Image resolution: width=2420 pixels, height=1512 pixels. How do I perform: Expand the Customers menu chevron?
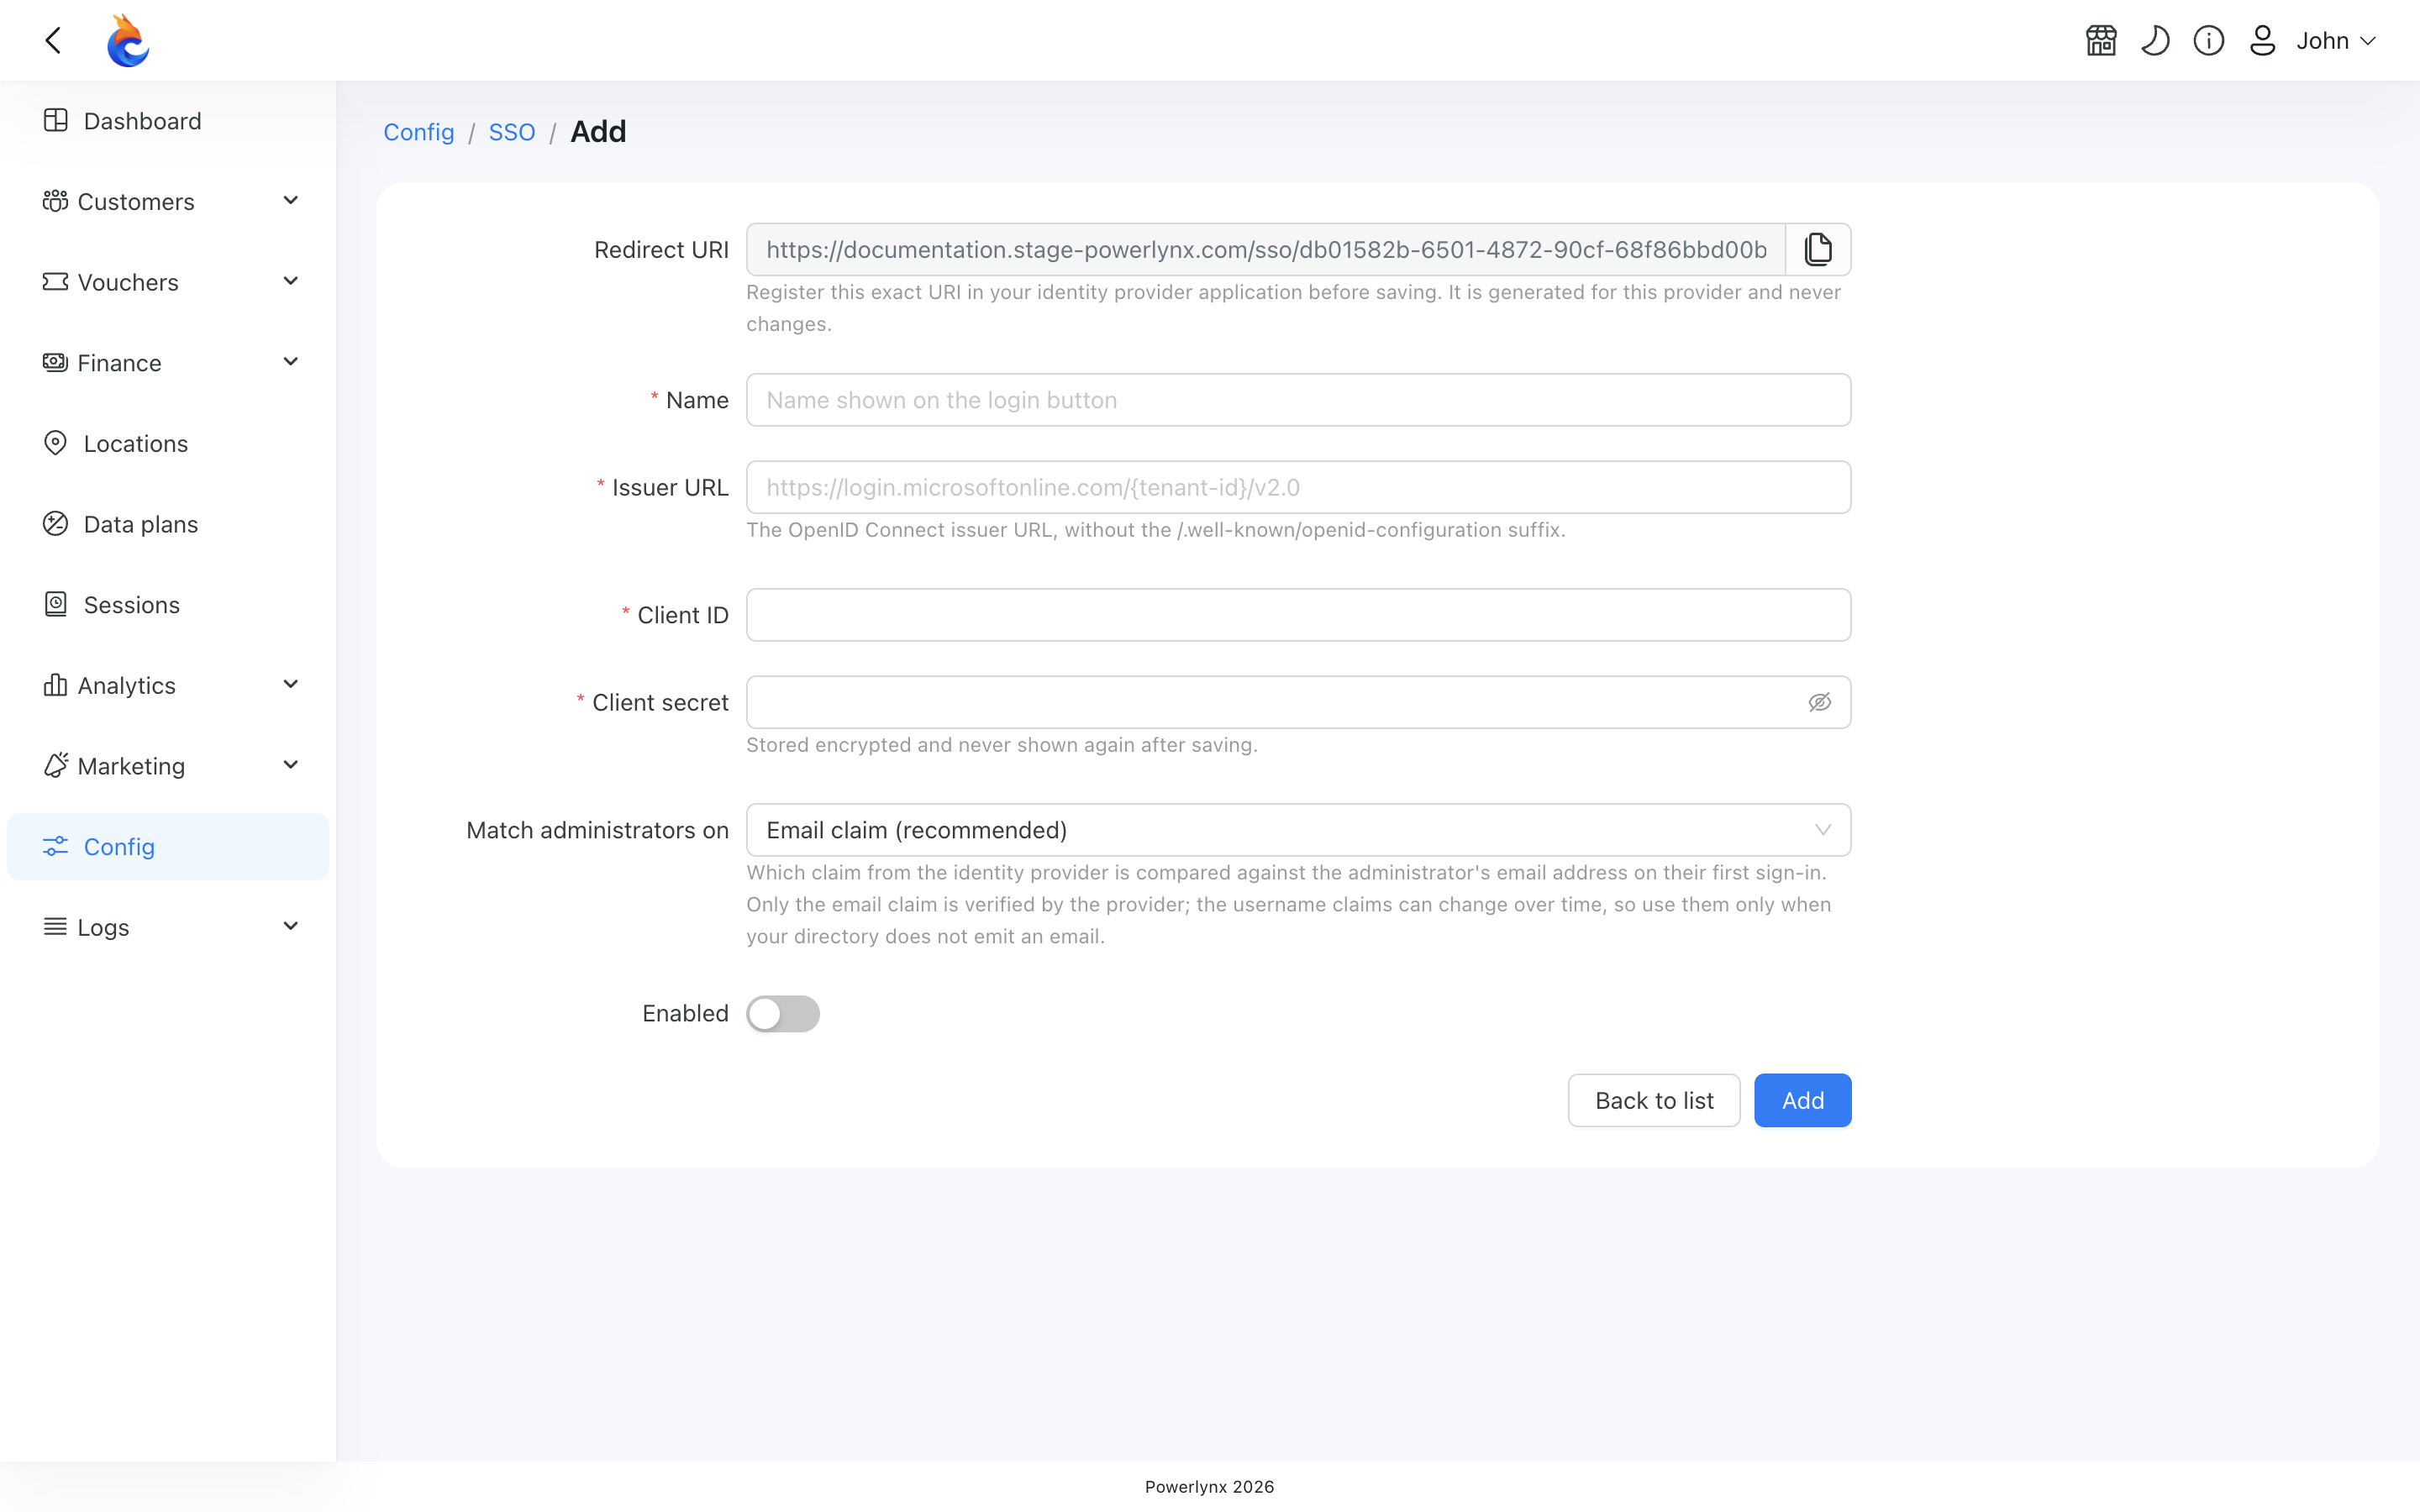point(291,201)
